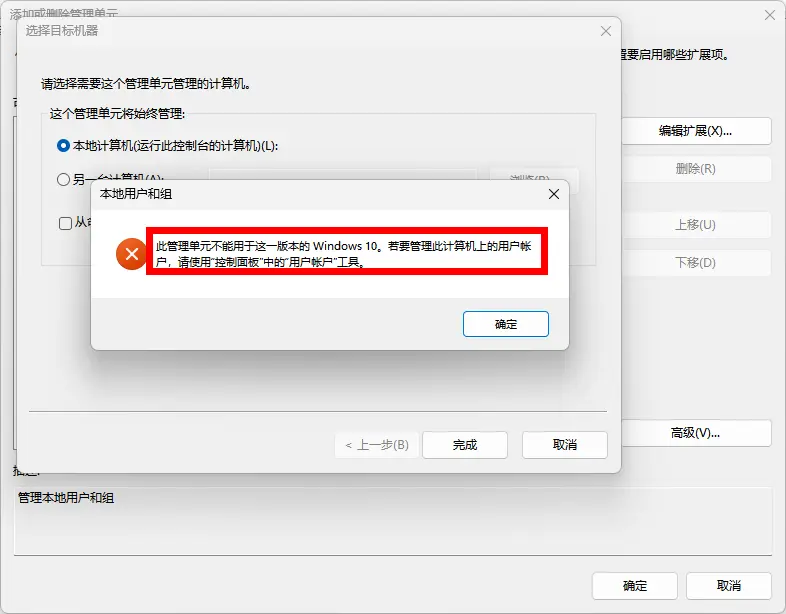Toggle the checkbox under the computer options
786x614 pixels.
66,223
